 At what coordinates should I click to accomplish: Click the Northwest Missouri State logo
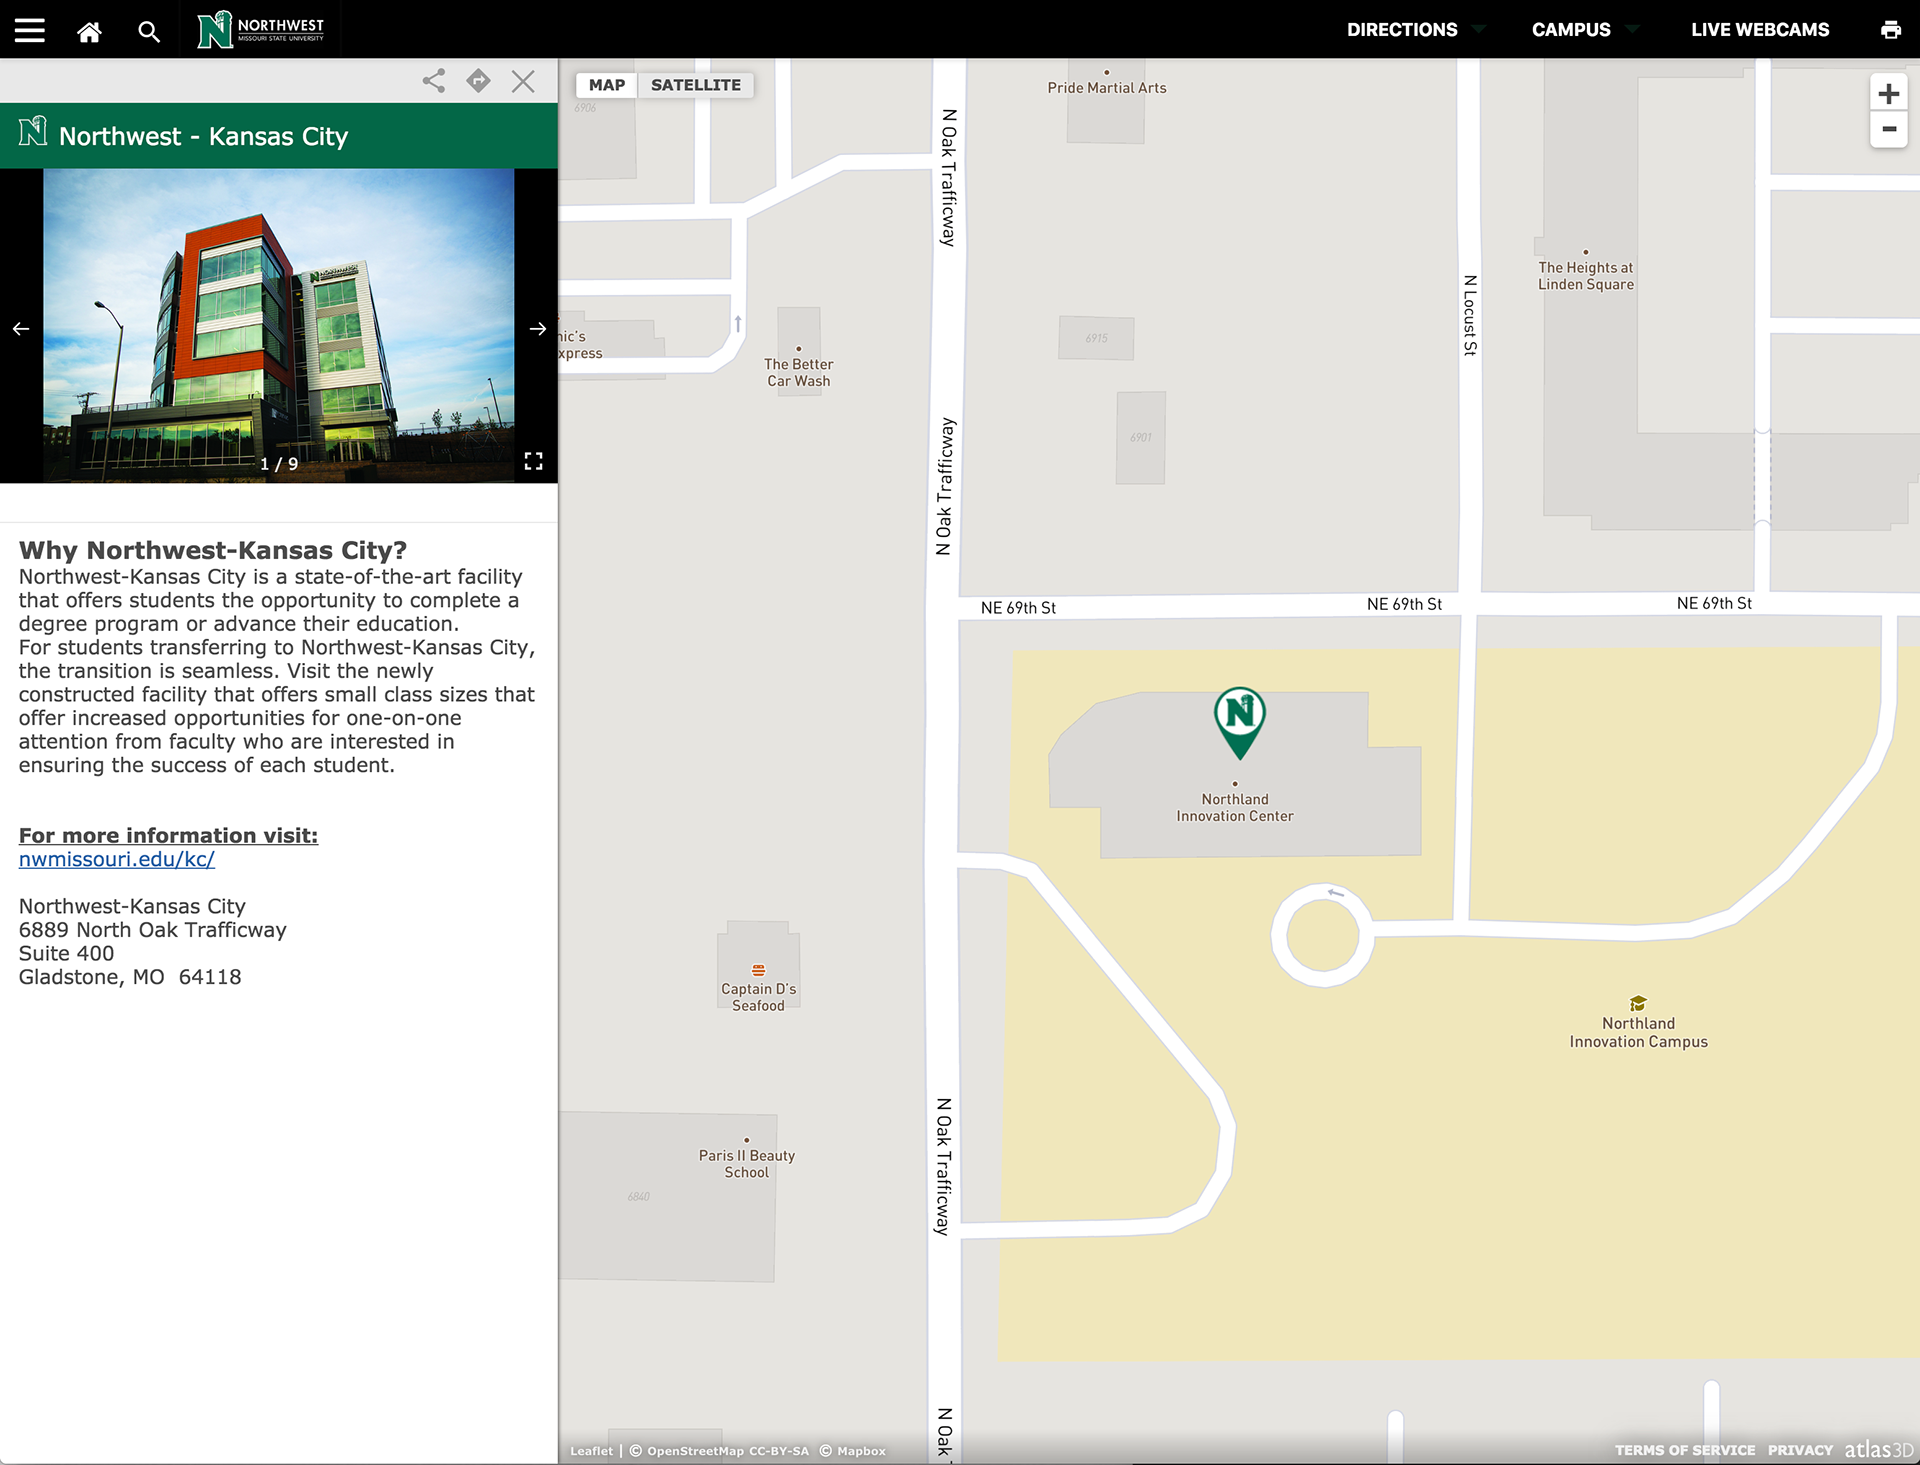tap(261, 29)
